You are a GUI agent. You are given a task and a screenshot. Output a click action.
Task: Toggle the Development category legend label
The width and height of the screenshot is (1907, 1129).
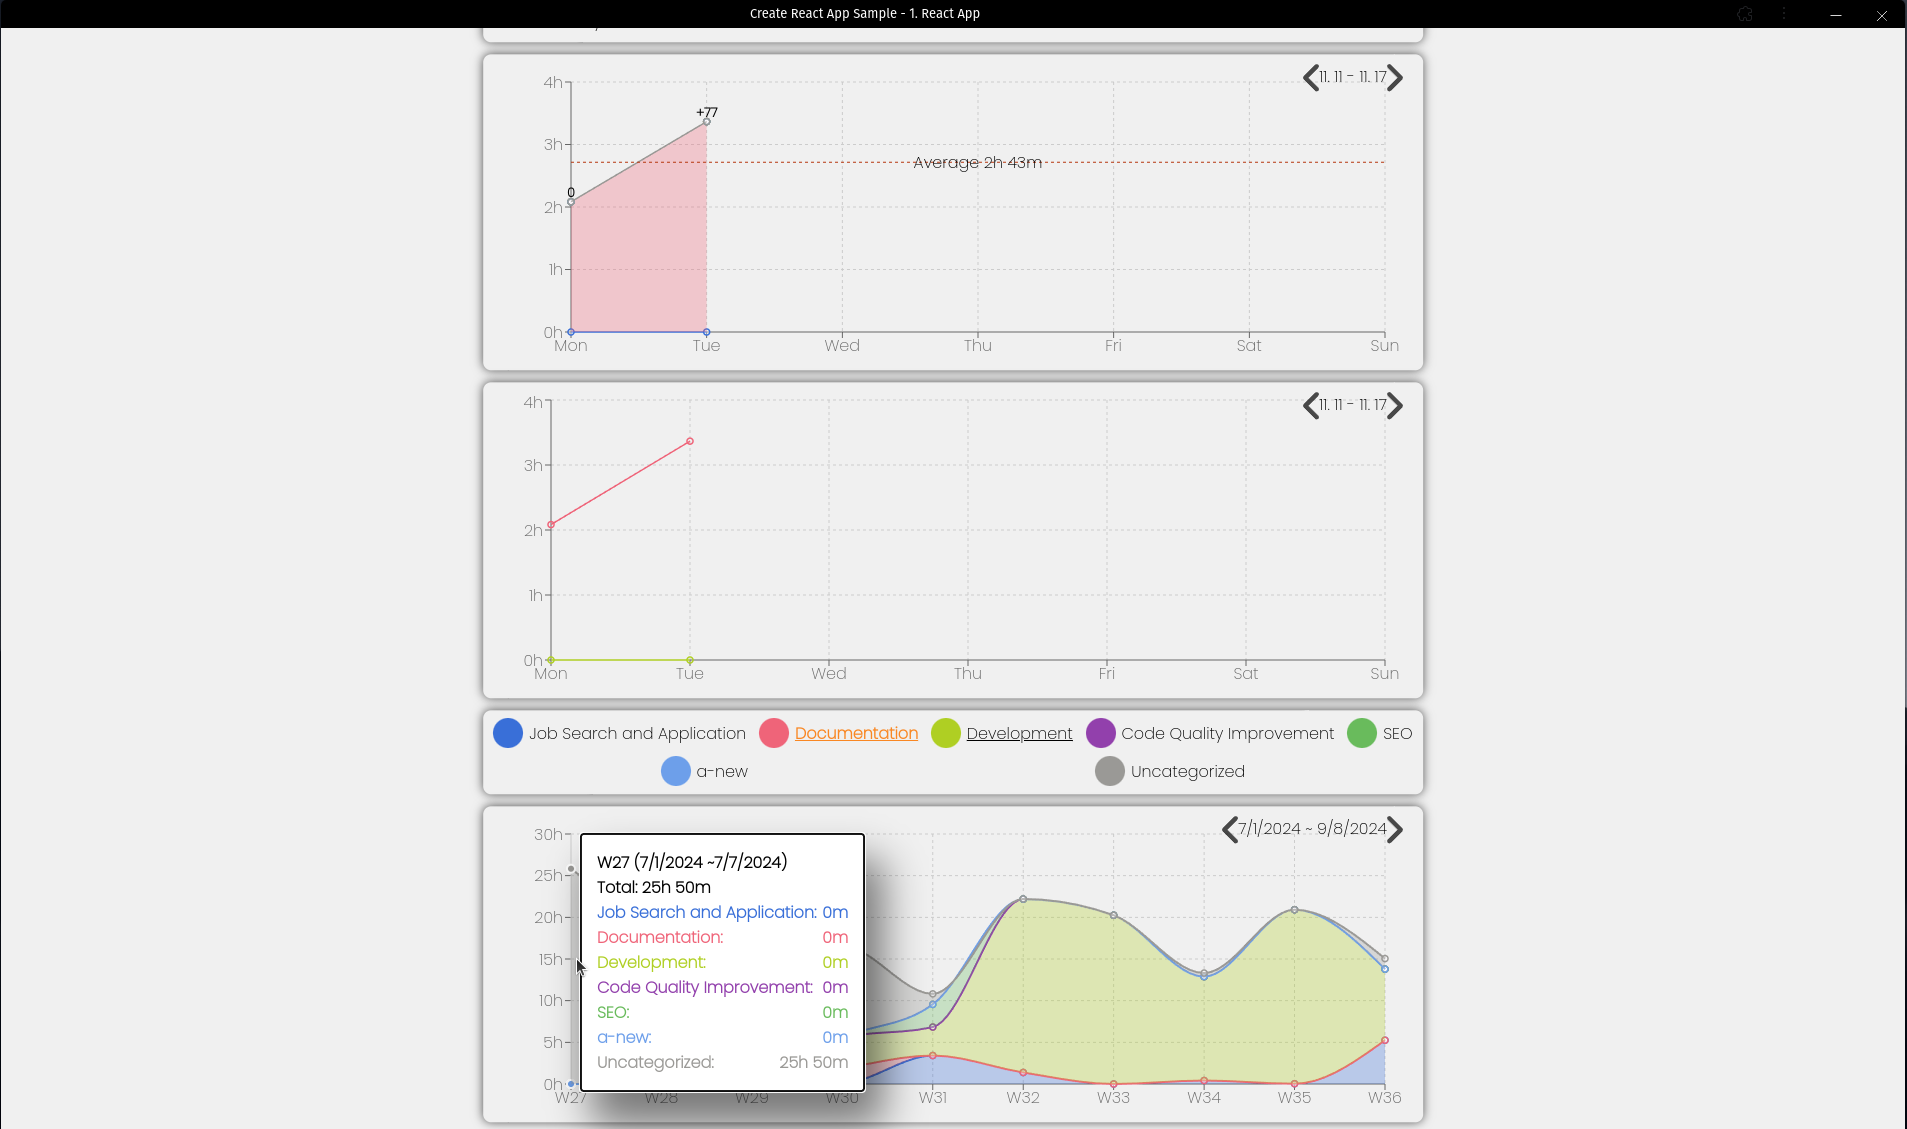[x=1019, y=733]
